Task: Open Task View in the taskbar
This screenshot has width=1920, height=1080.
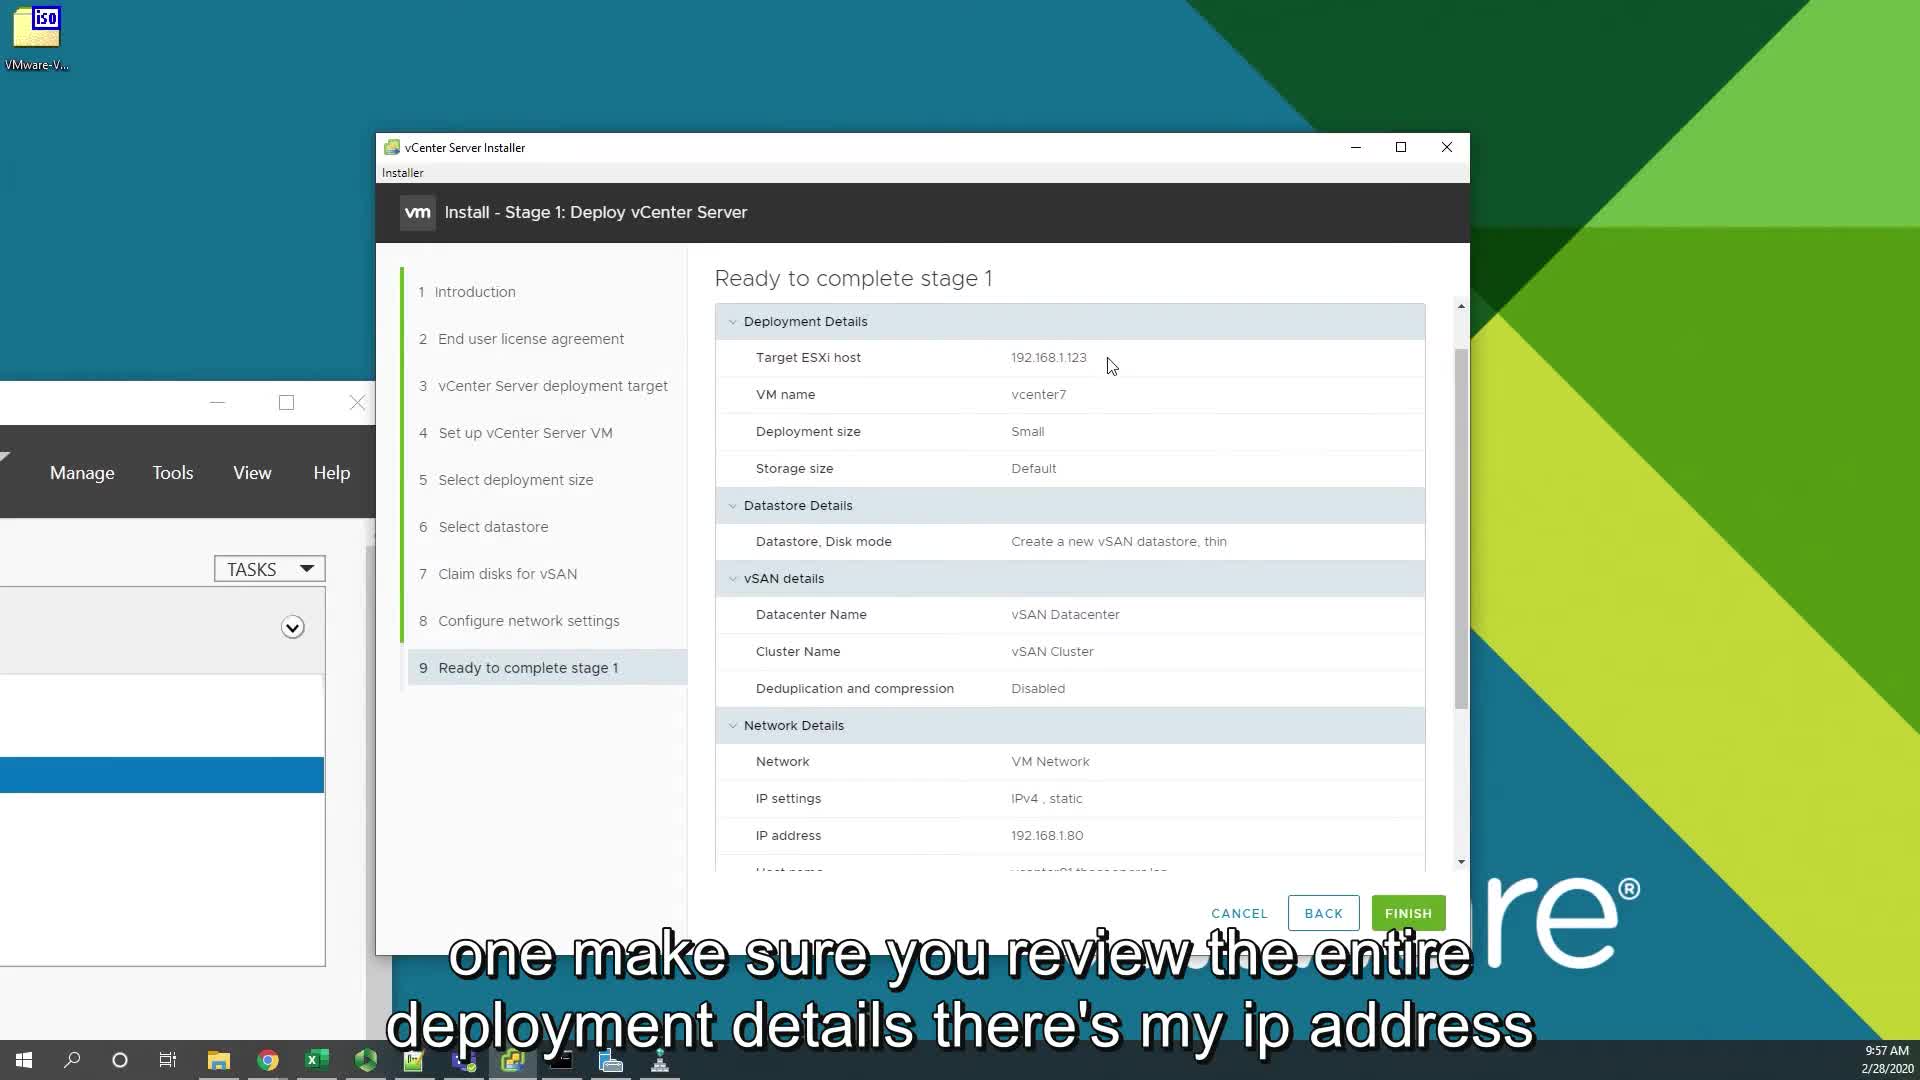Action: click(168, 1060)
